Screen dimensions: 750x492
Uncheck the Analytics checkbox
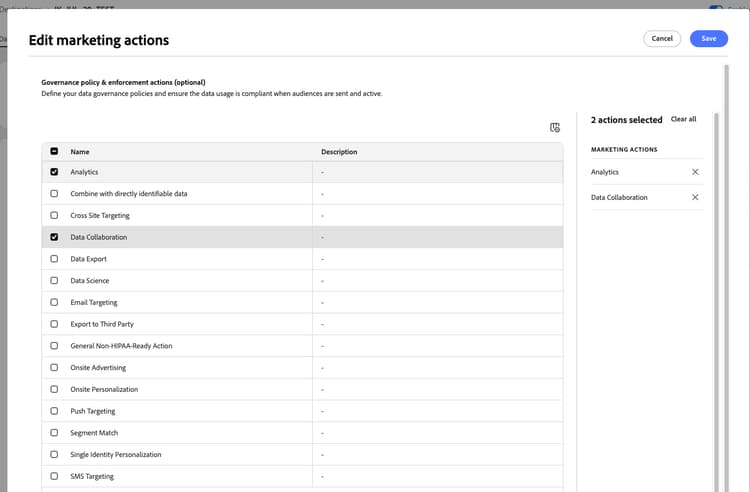pyautogui.click(x=54, y=172)
